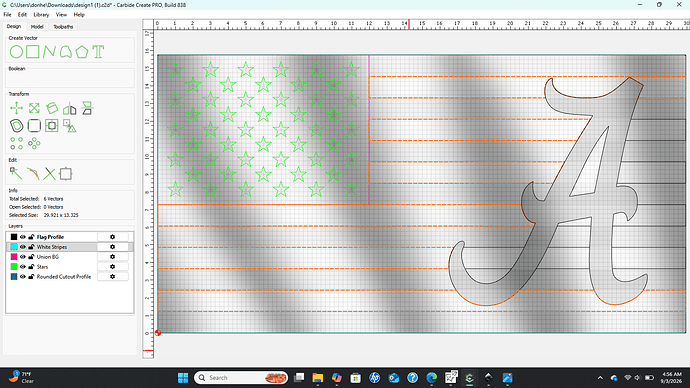Hide the Union BG layer
Image resolution: width=690 pixels, height=388 pixels.
click(x=23, y=257)
